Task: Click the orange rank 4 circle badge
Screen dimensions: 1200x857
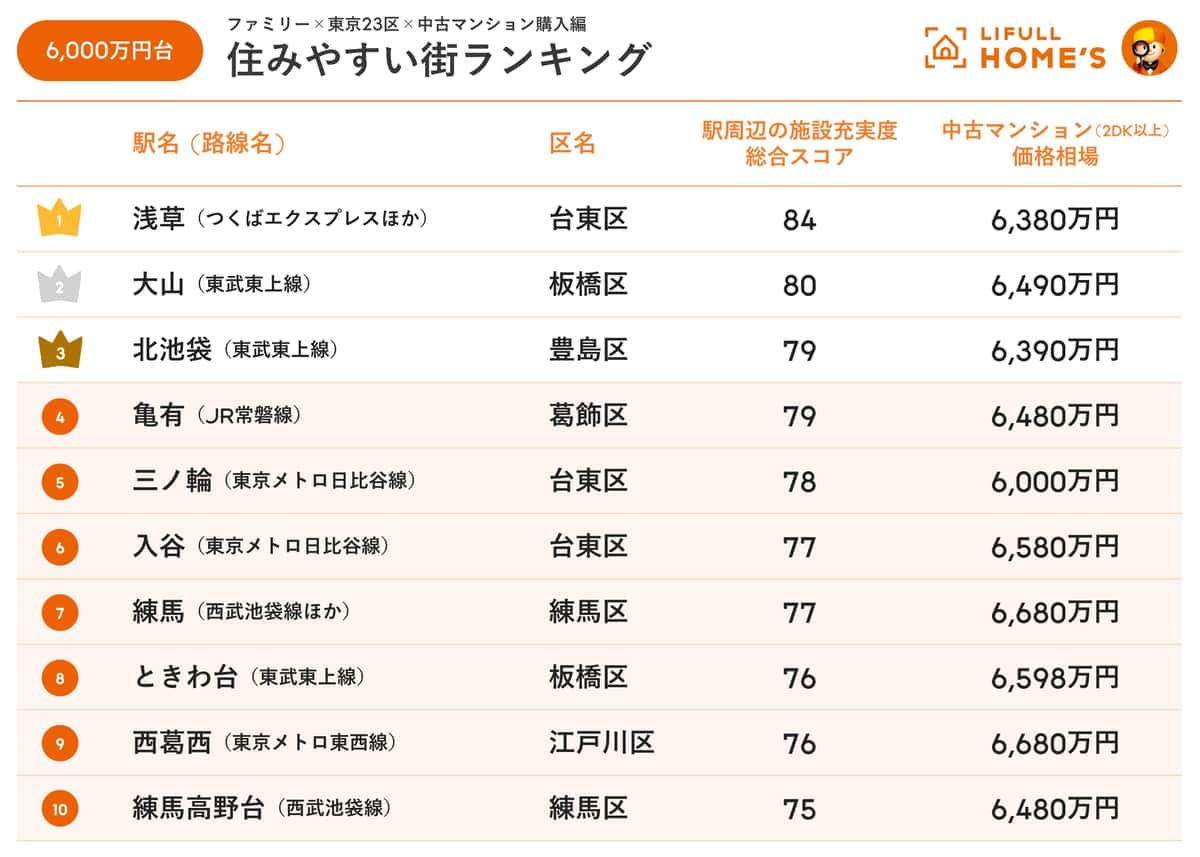Action: 60,416
